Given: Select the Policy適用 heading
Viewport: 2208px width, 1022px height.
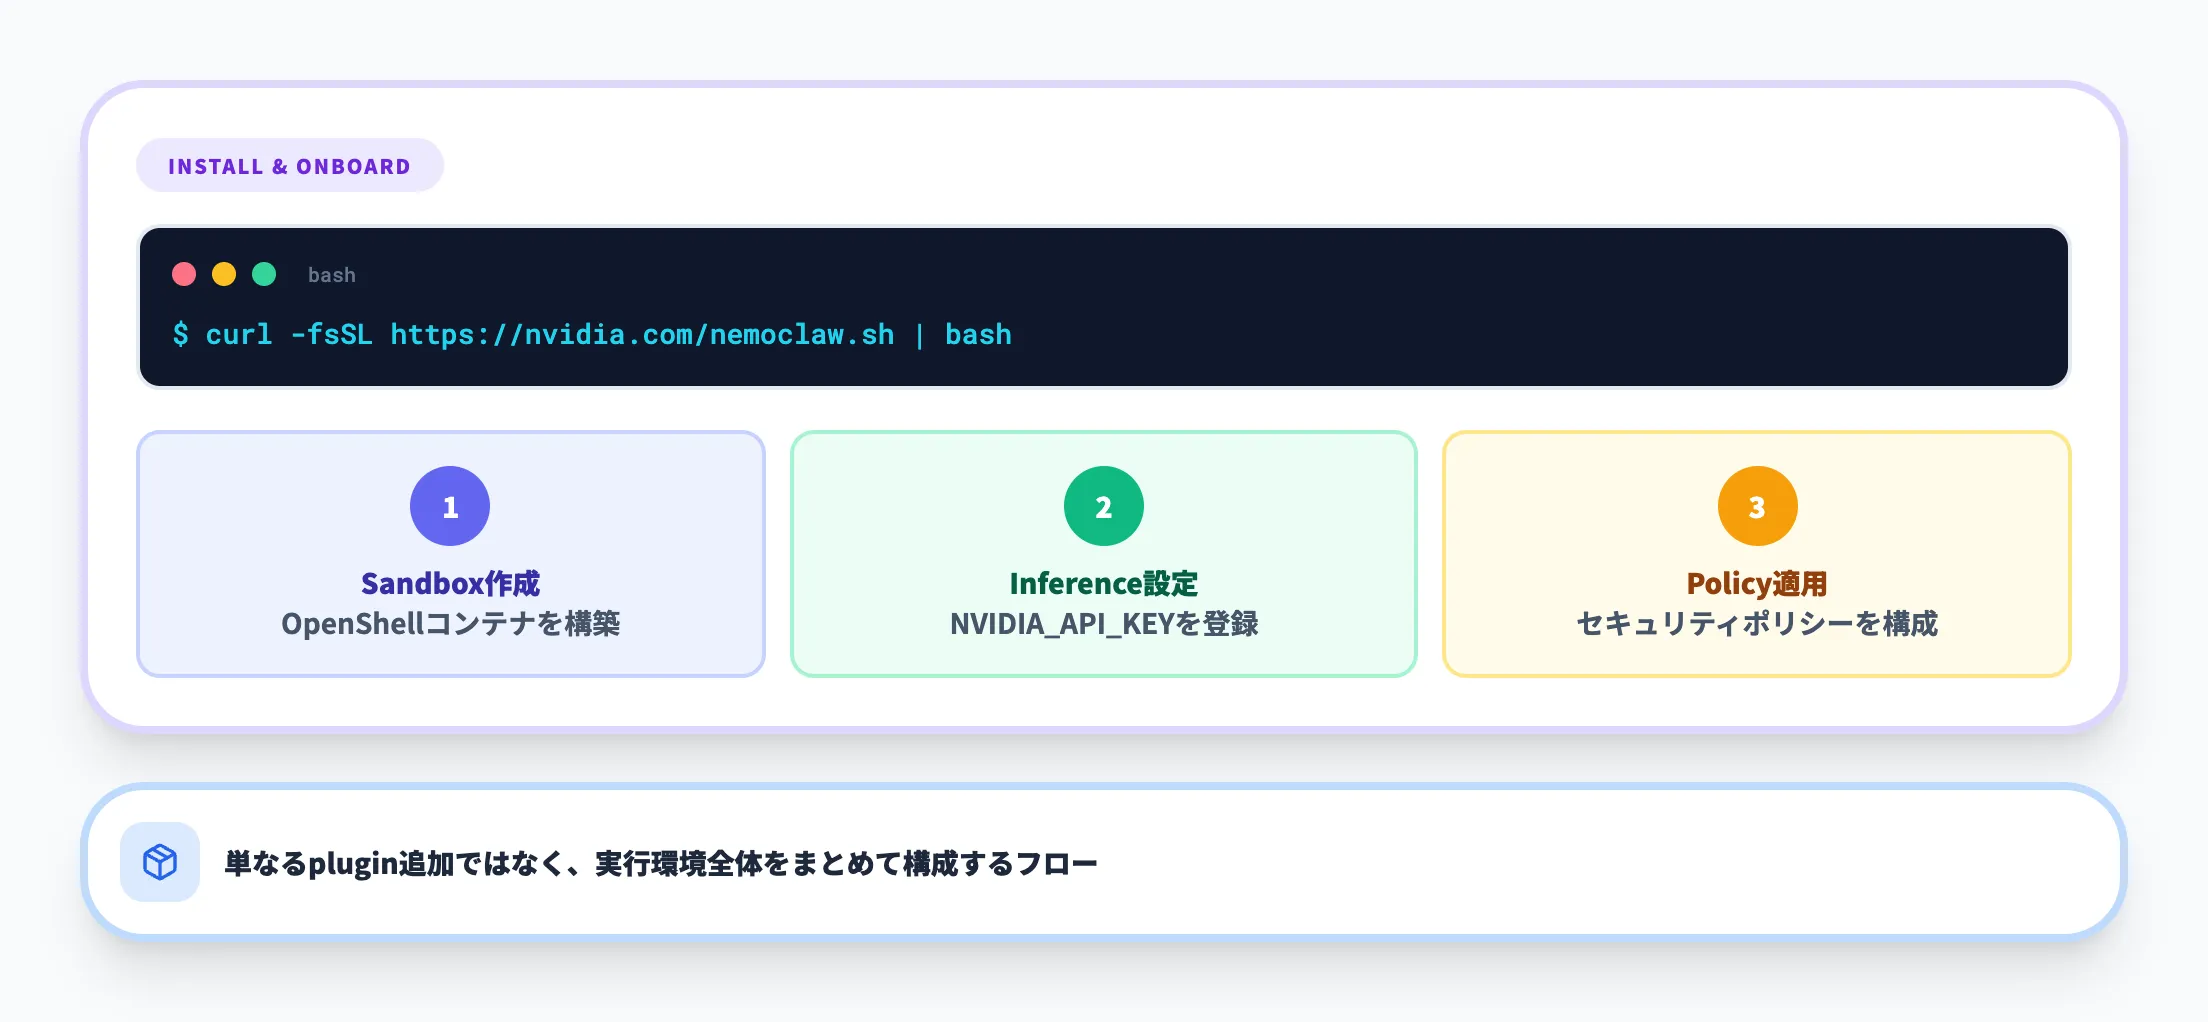Looking at the screenshot, I should [1757, 583].
